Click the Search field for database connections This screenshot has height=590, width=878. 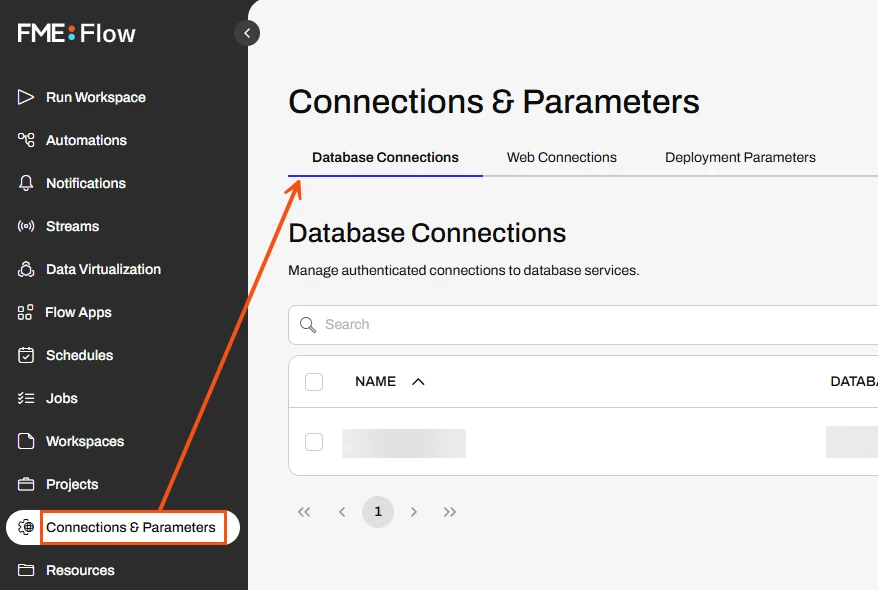[x=583, y=325]
